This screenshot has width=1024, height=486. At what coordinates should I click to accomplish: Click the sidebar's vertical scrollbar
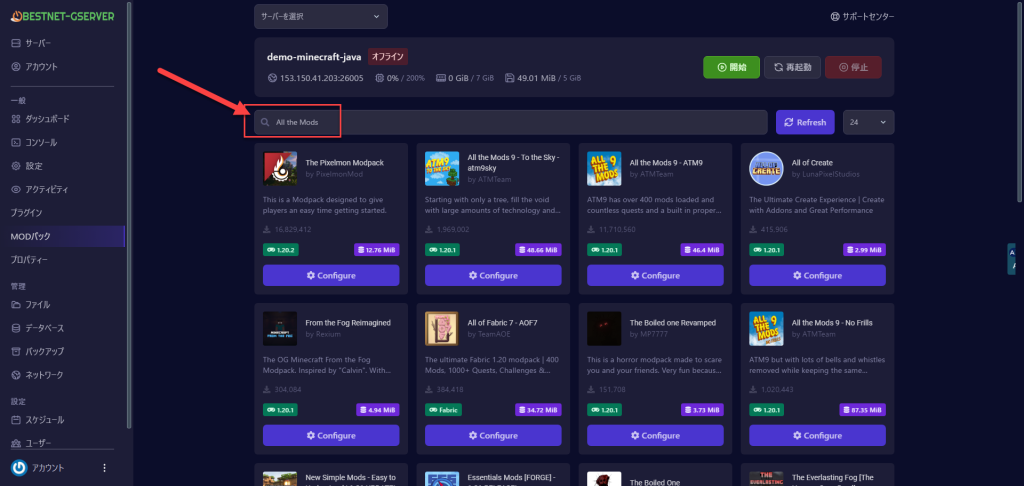129,216
